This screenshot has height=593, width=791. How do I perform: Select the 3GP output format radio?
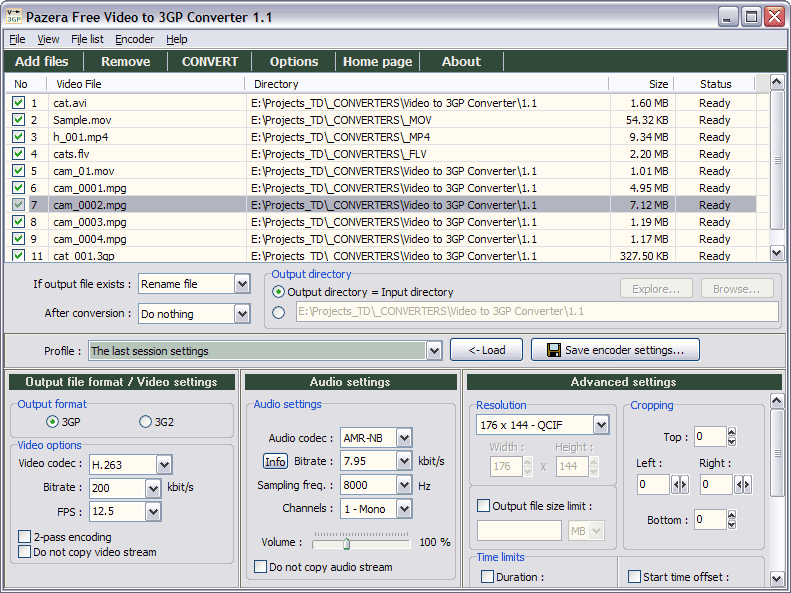point(52,422)
